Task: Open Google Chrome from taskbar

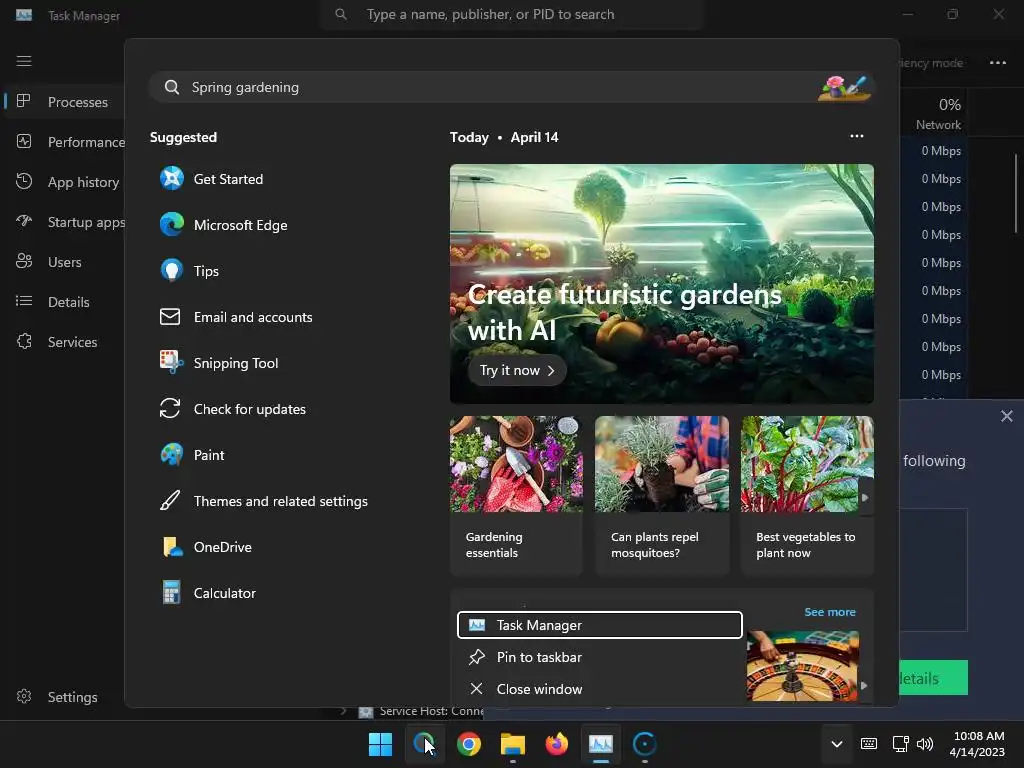Action: point(468,744)
